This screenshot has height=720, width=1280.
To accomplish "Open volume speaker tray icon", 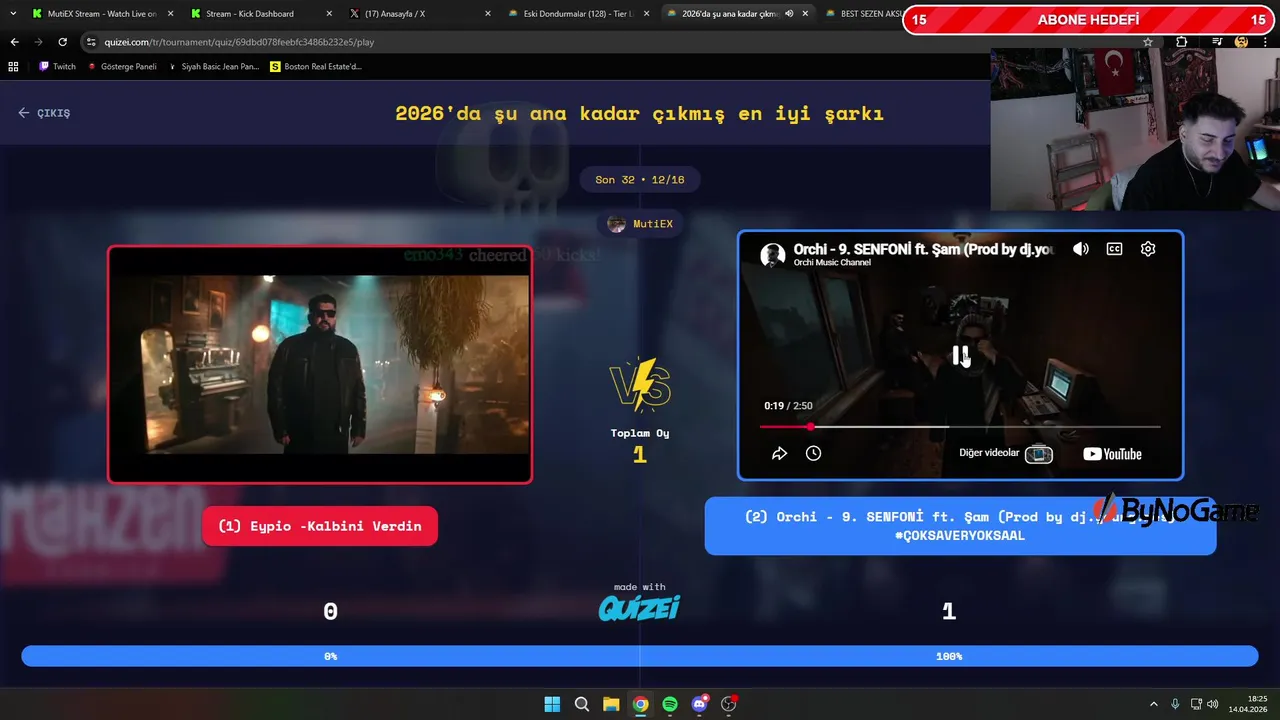I will coord(1212,704).
